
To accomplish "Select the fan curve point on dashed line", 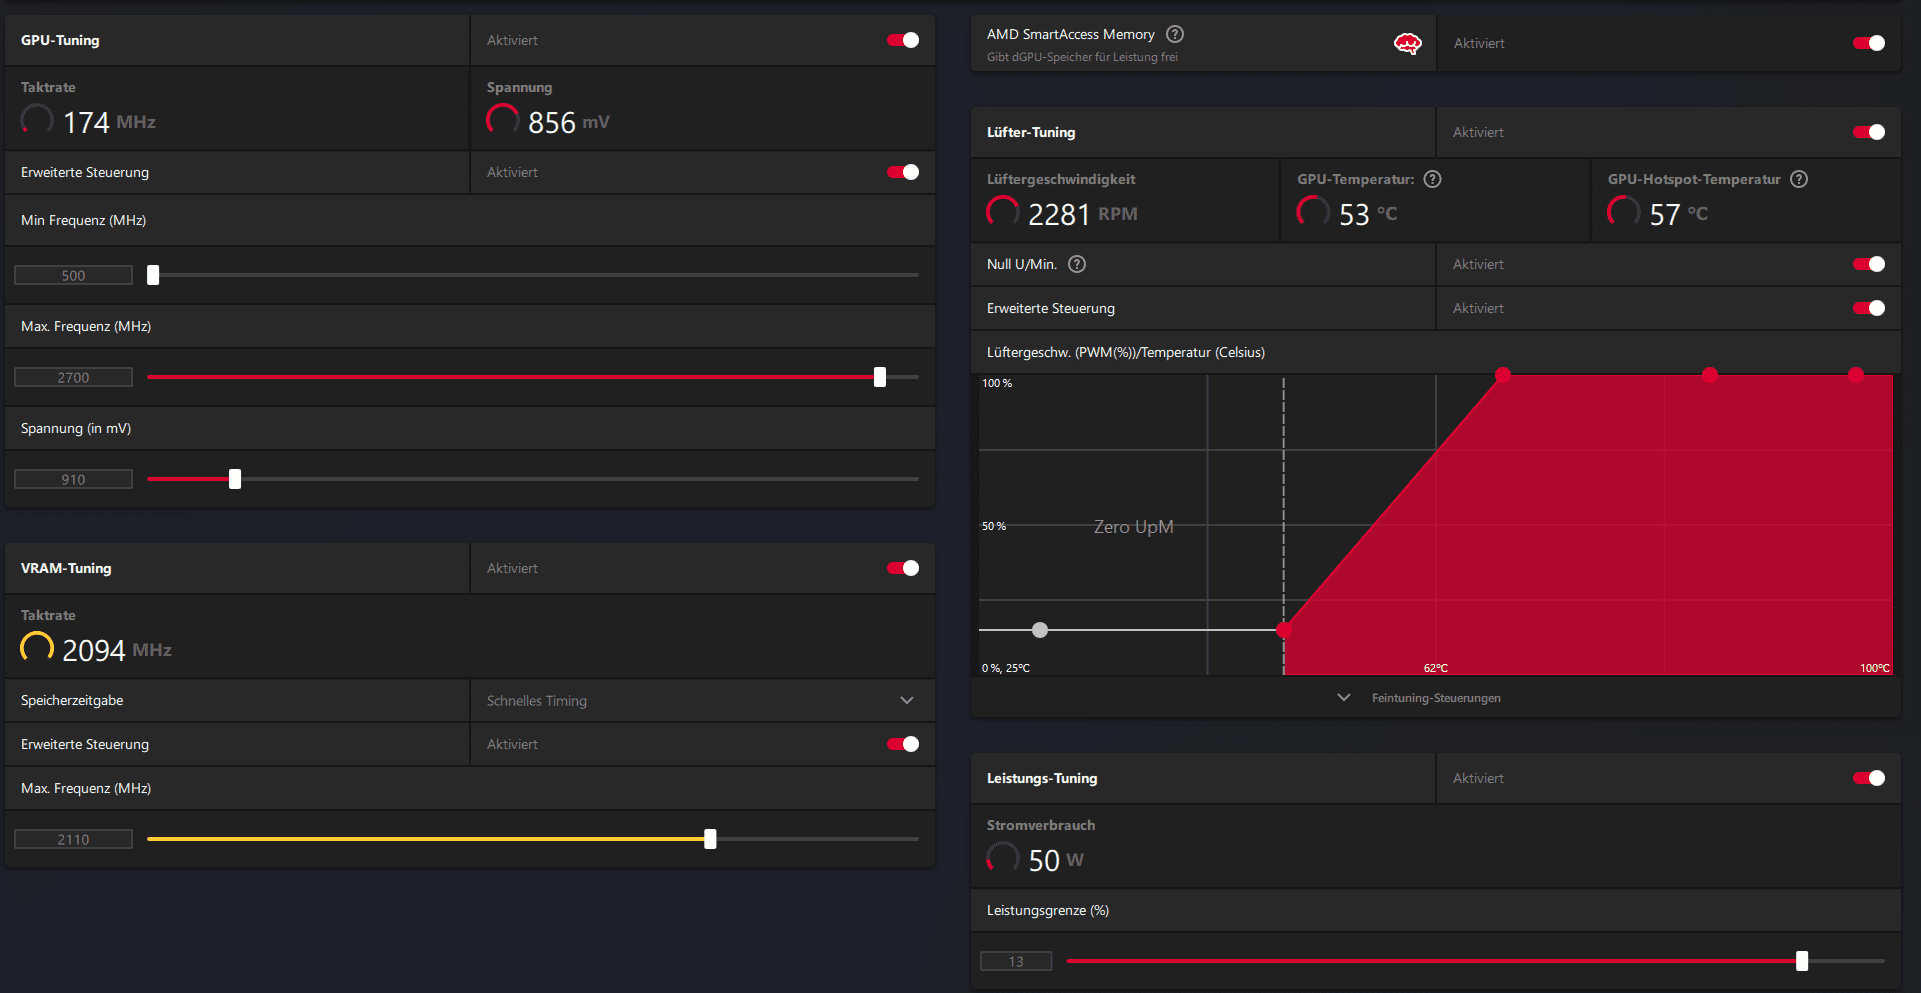I will click(1284, 630).
